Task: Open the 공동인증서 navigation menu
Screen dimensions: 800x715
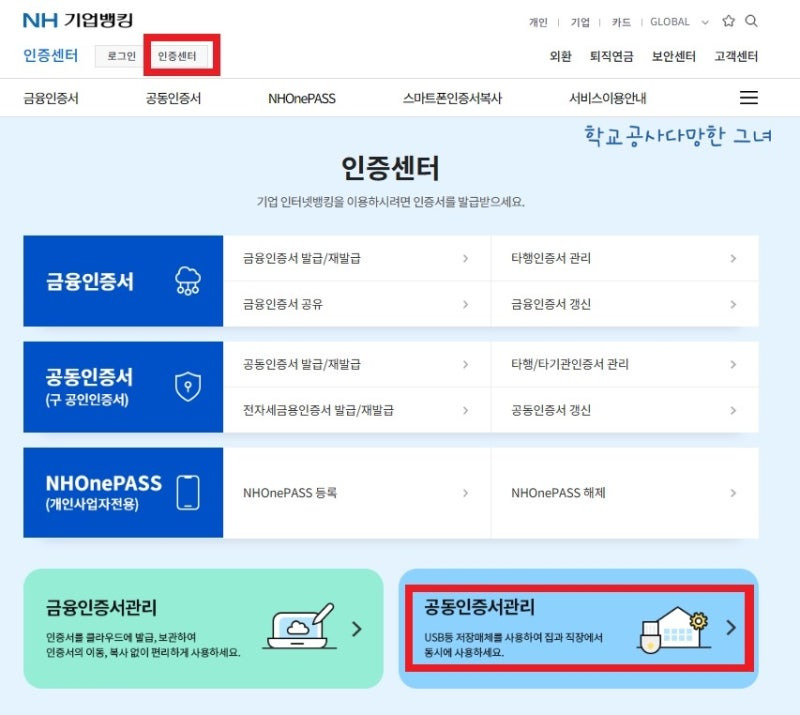Action: 173,98
